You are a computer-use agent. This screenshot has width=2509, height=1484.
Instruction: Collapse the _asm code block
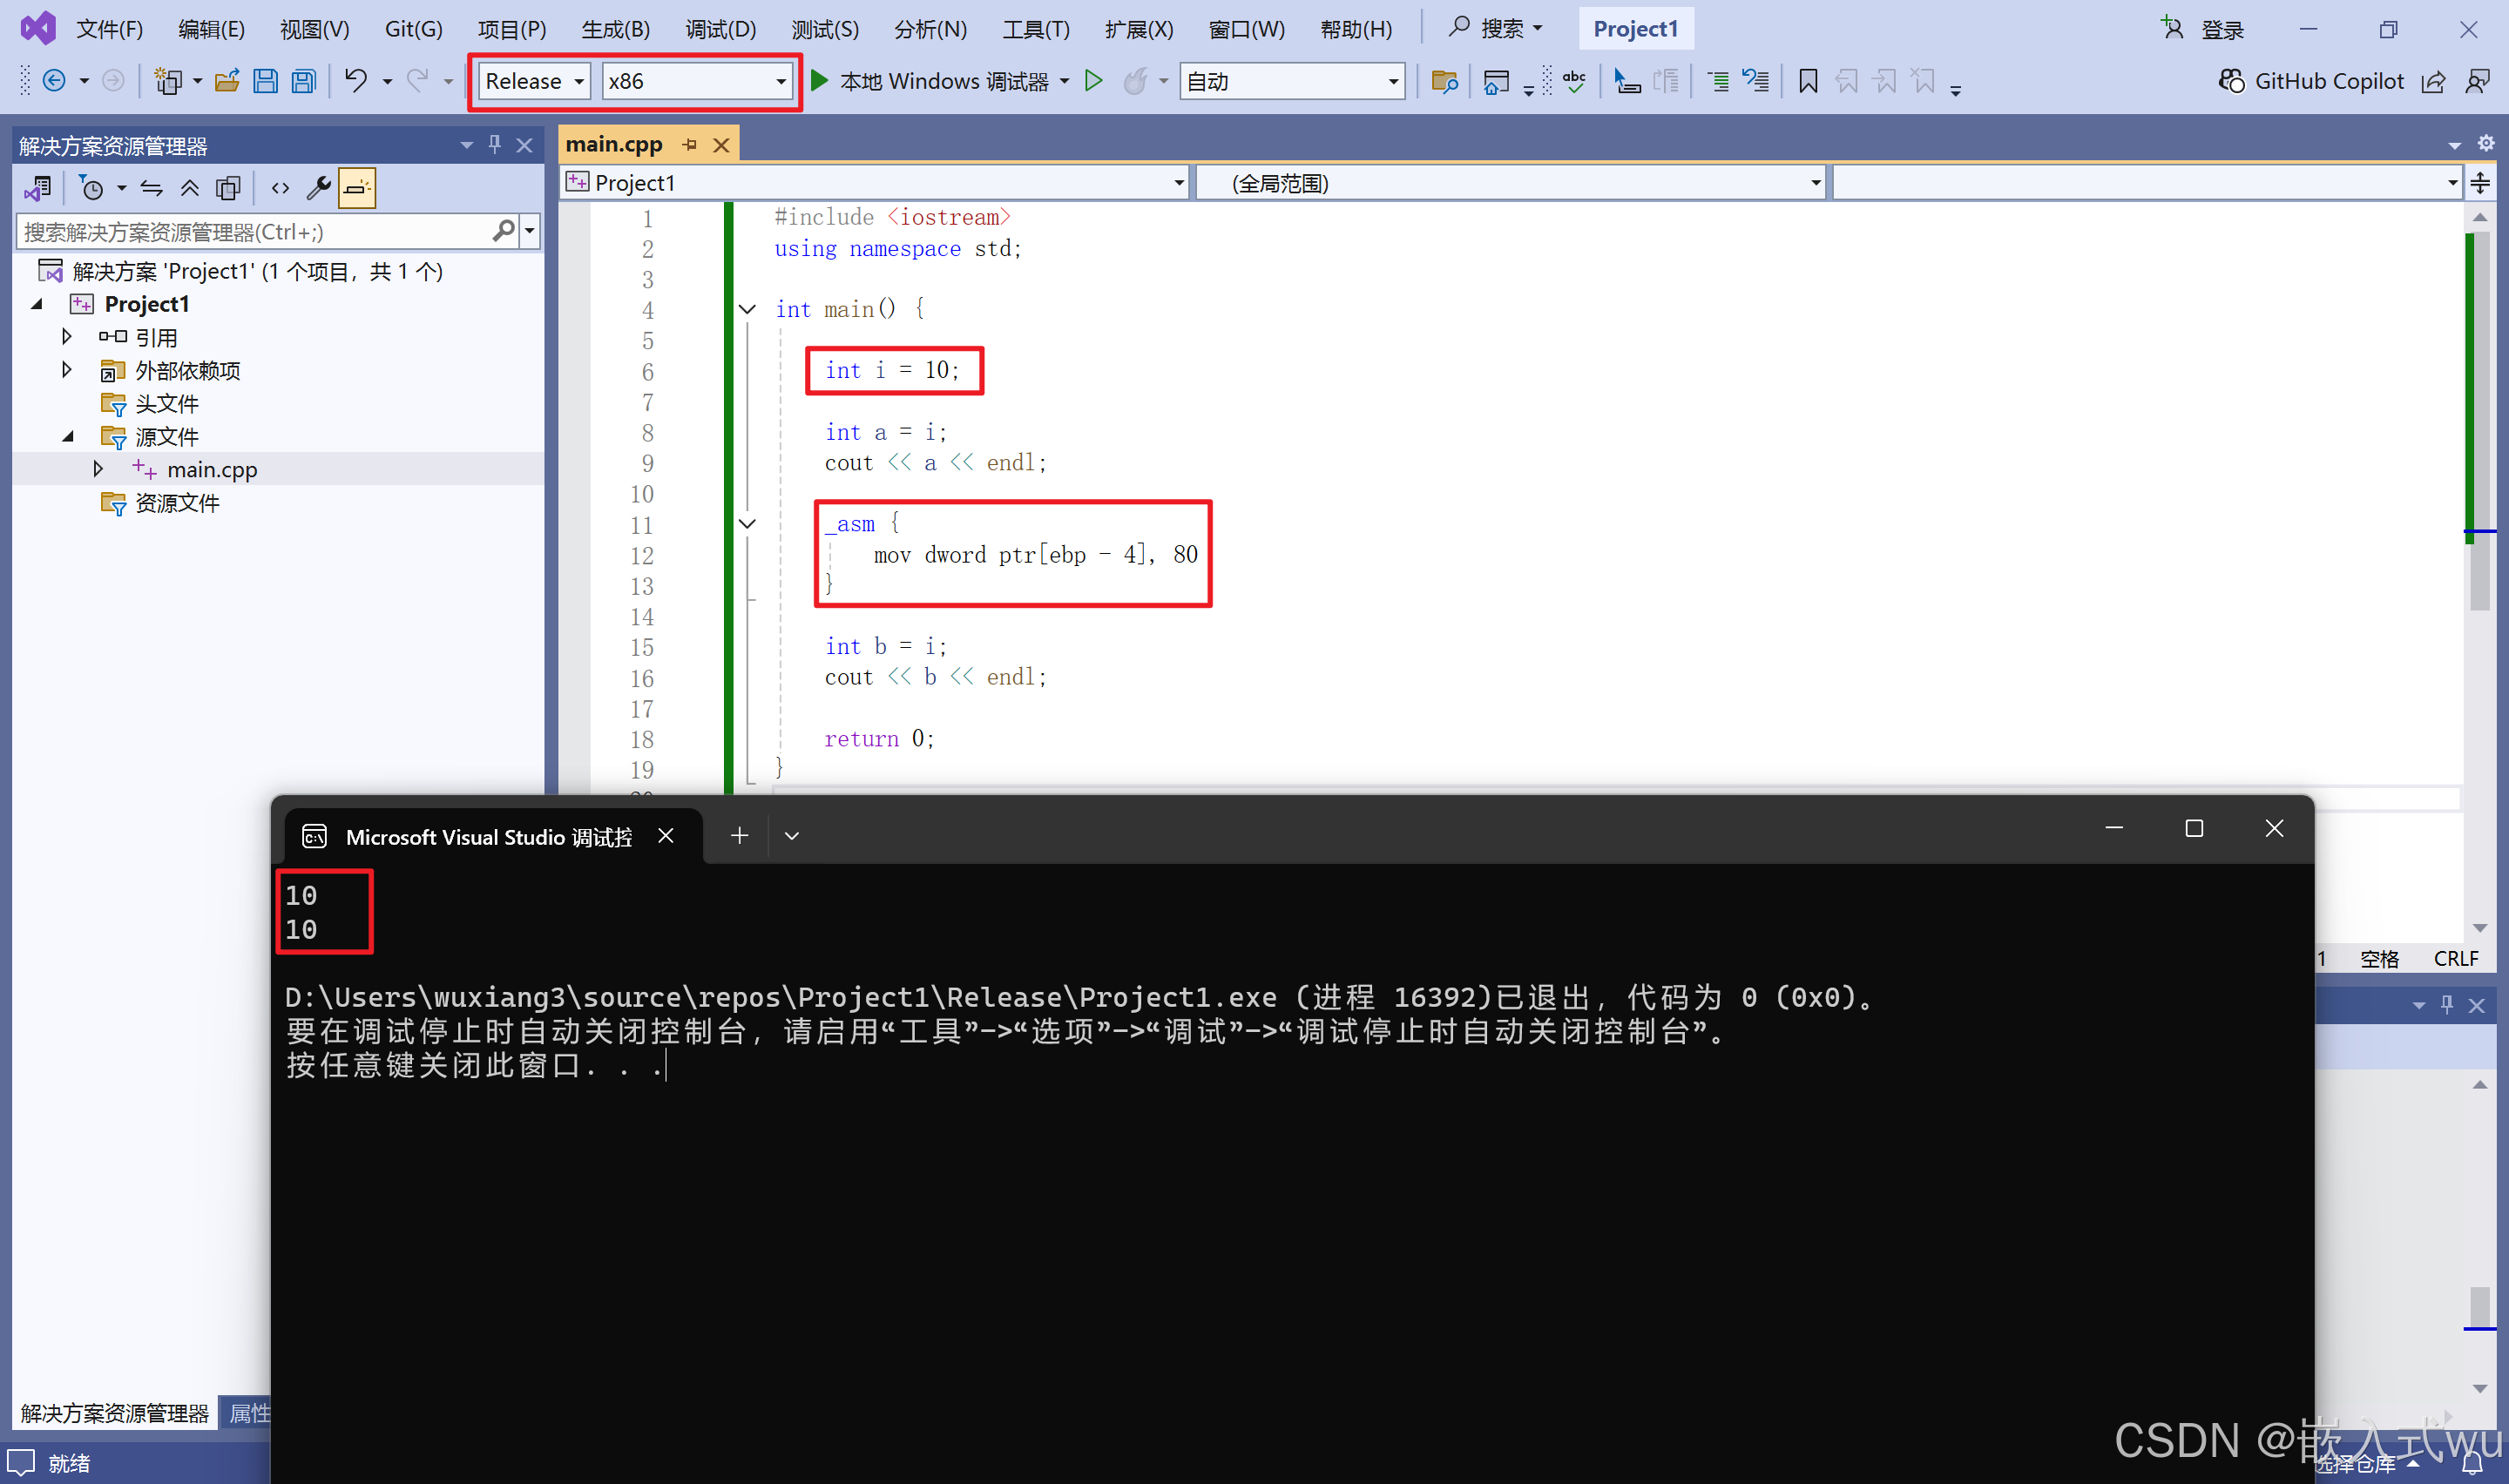coord(747,524)
